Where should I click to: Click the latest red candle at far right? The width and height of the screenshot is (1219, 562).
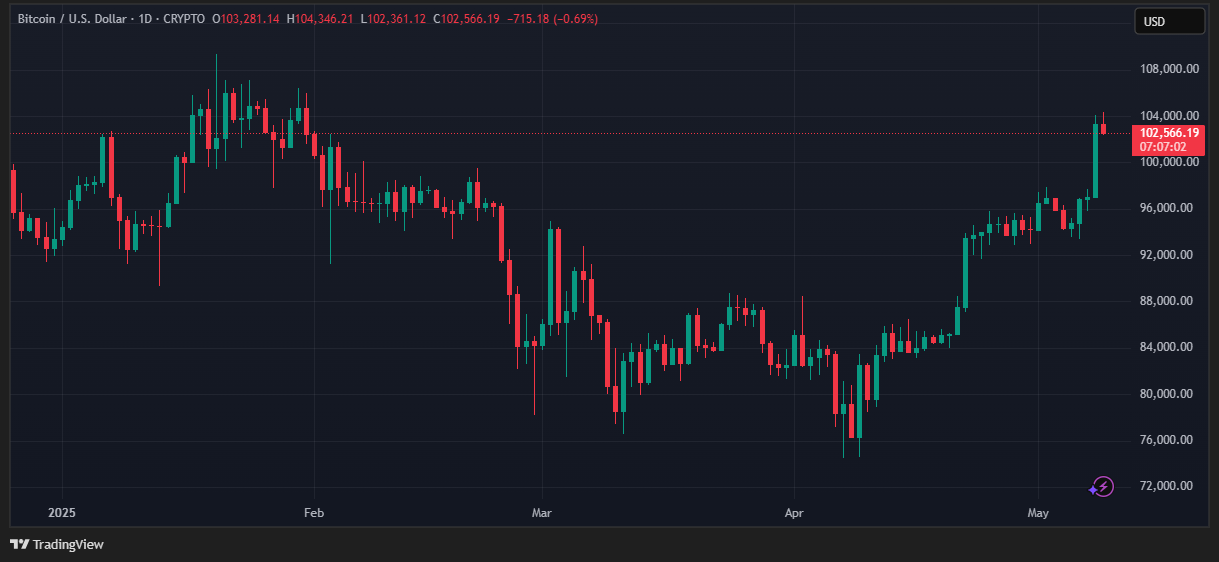pos(1104,127)
